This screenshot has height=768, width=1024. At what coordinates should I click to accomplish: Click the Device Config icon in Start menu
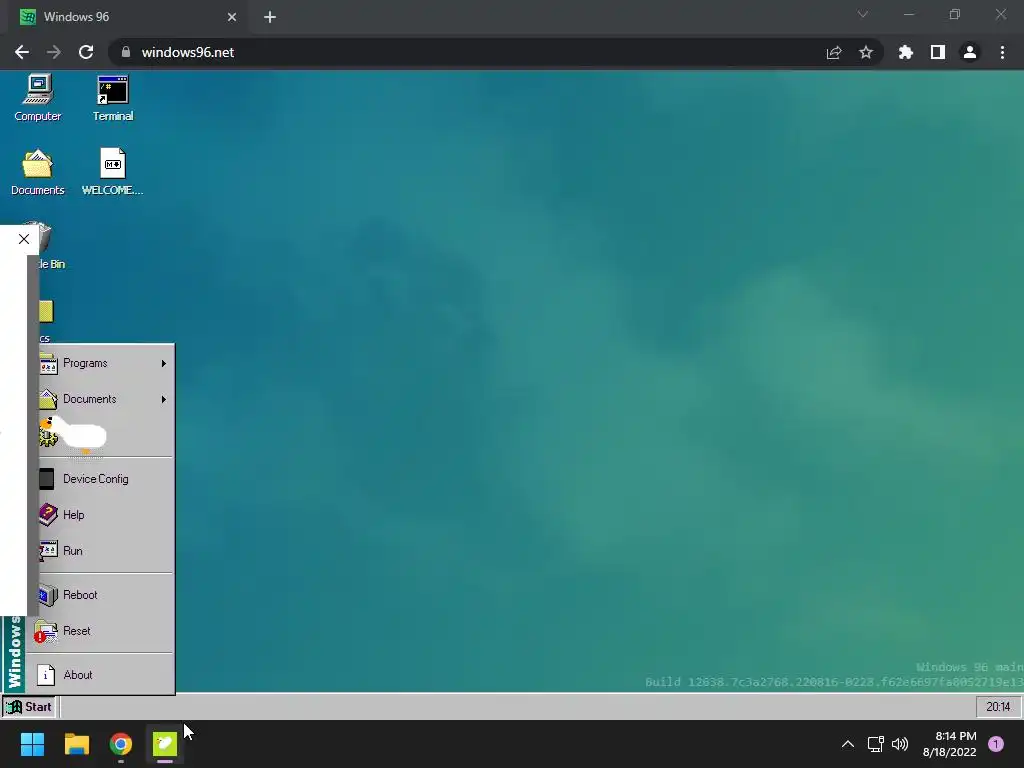[x=46, y=479]
